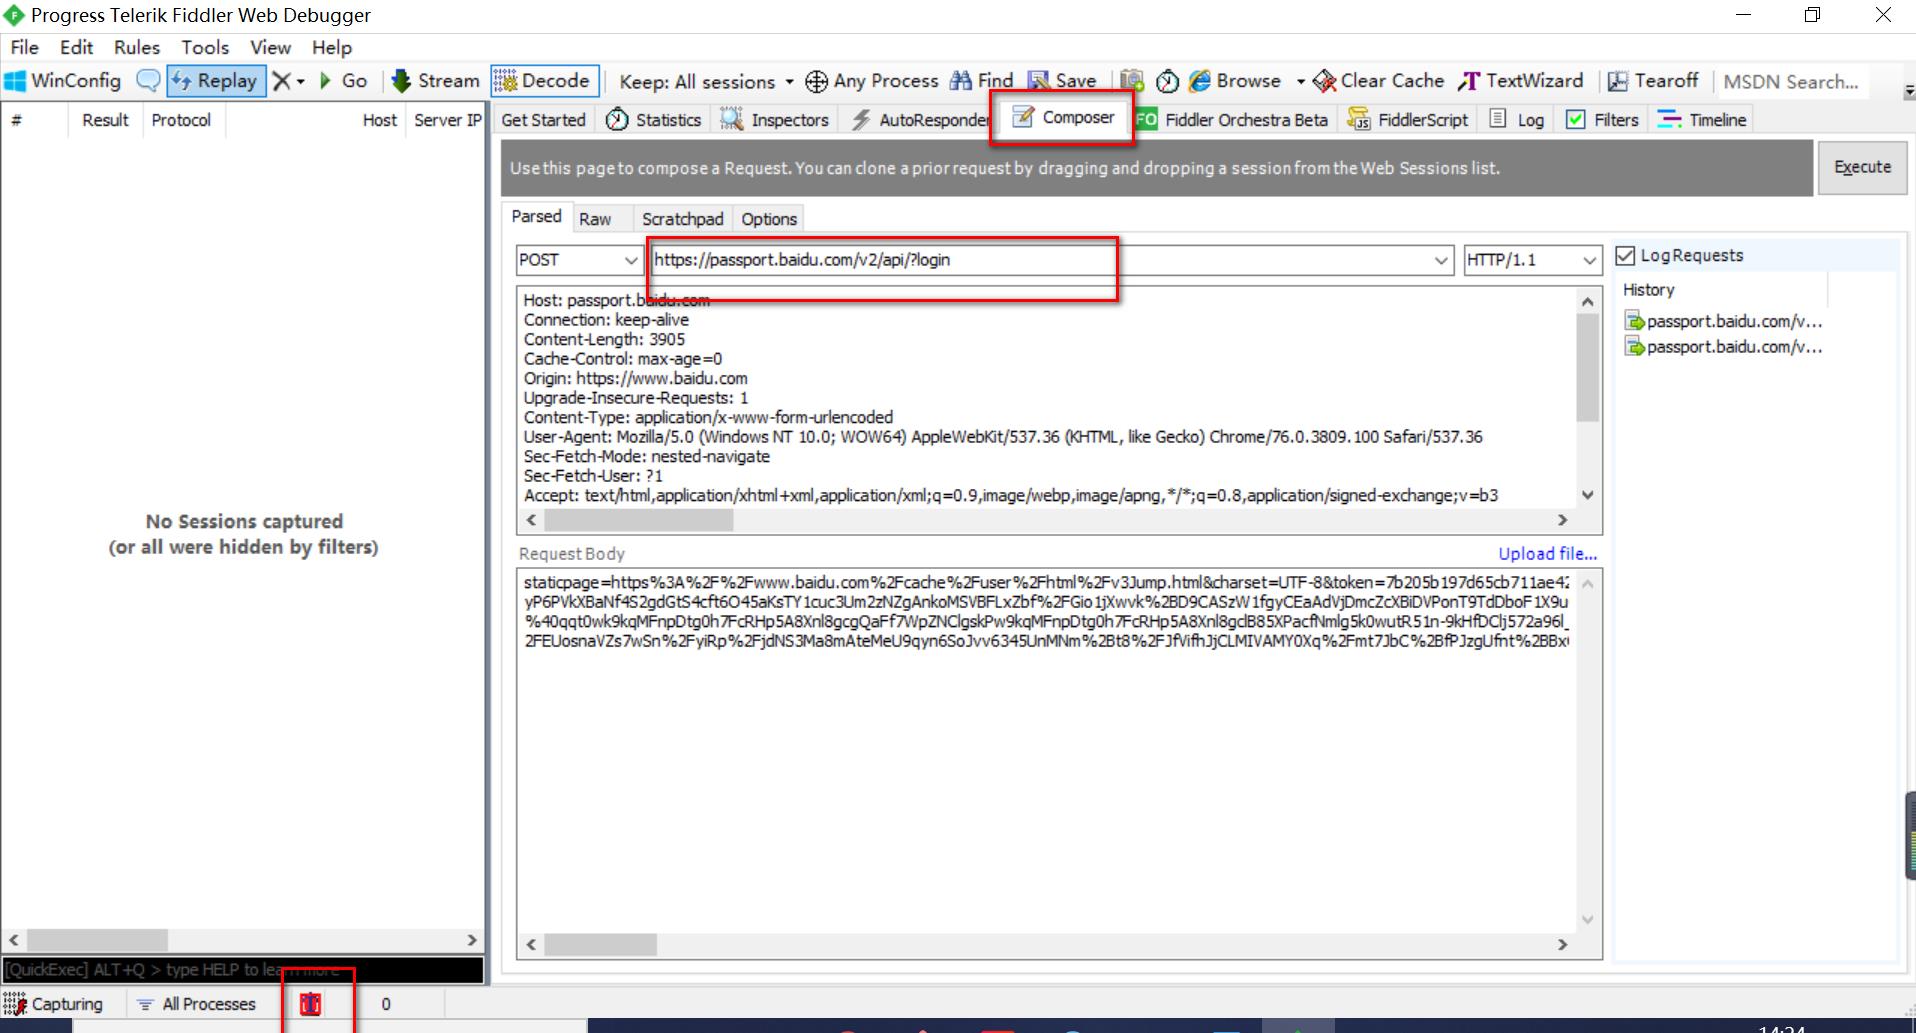Screen dimensions: 1916x1033
Task: Select the Composer tab
Action: [x=1063, y=118]
